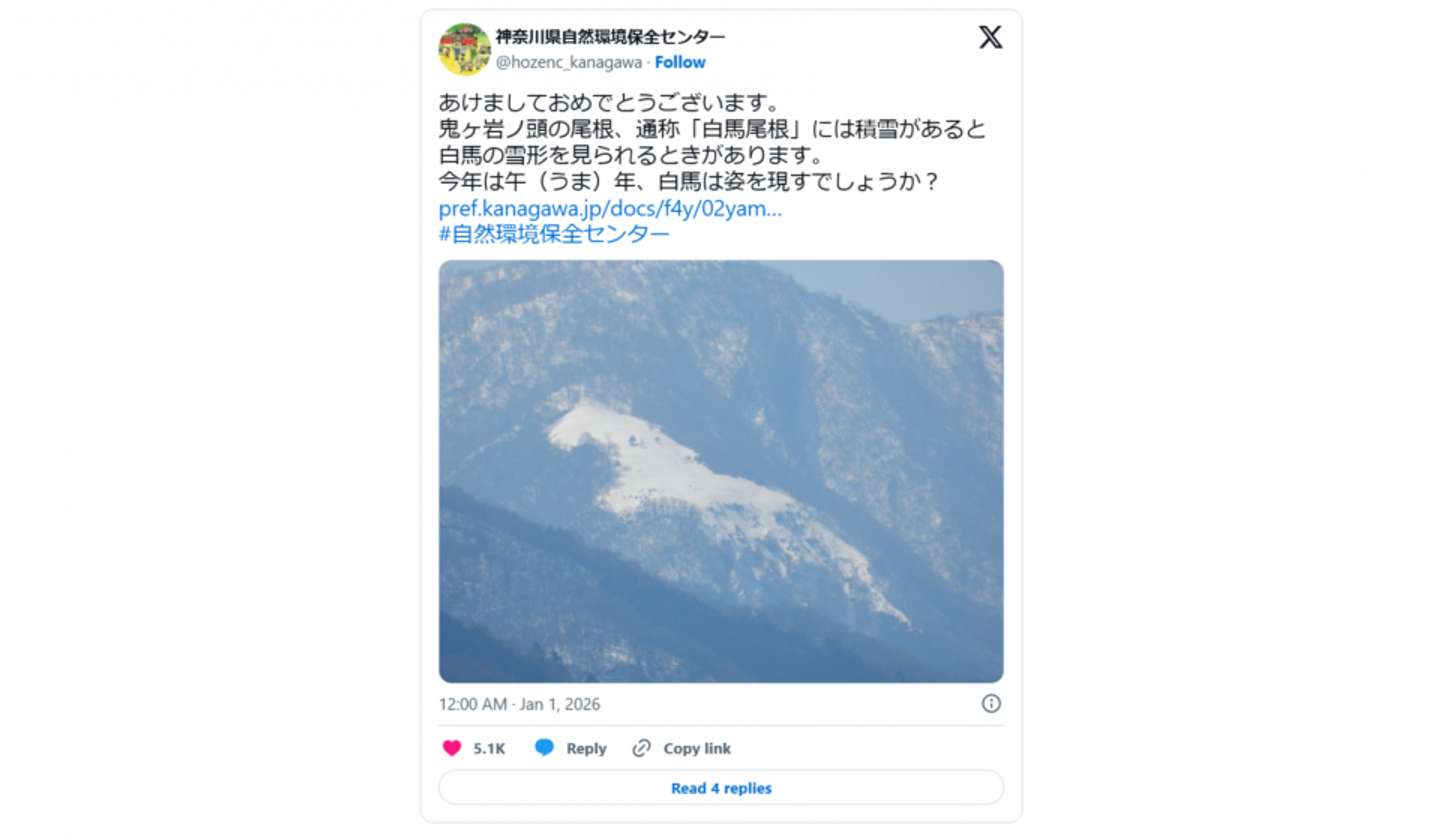This screenshot has width=1440, height=836.
Task: Click the Copy link text label
Action: pos(697,748)
